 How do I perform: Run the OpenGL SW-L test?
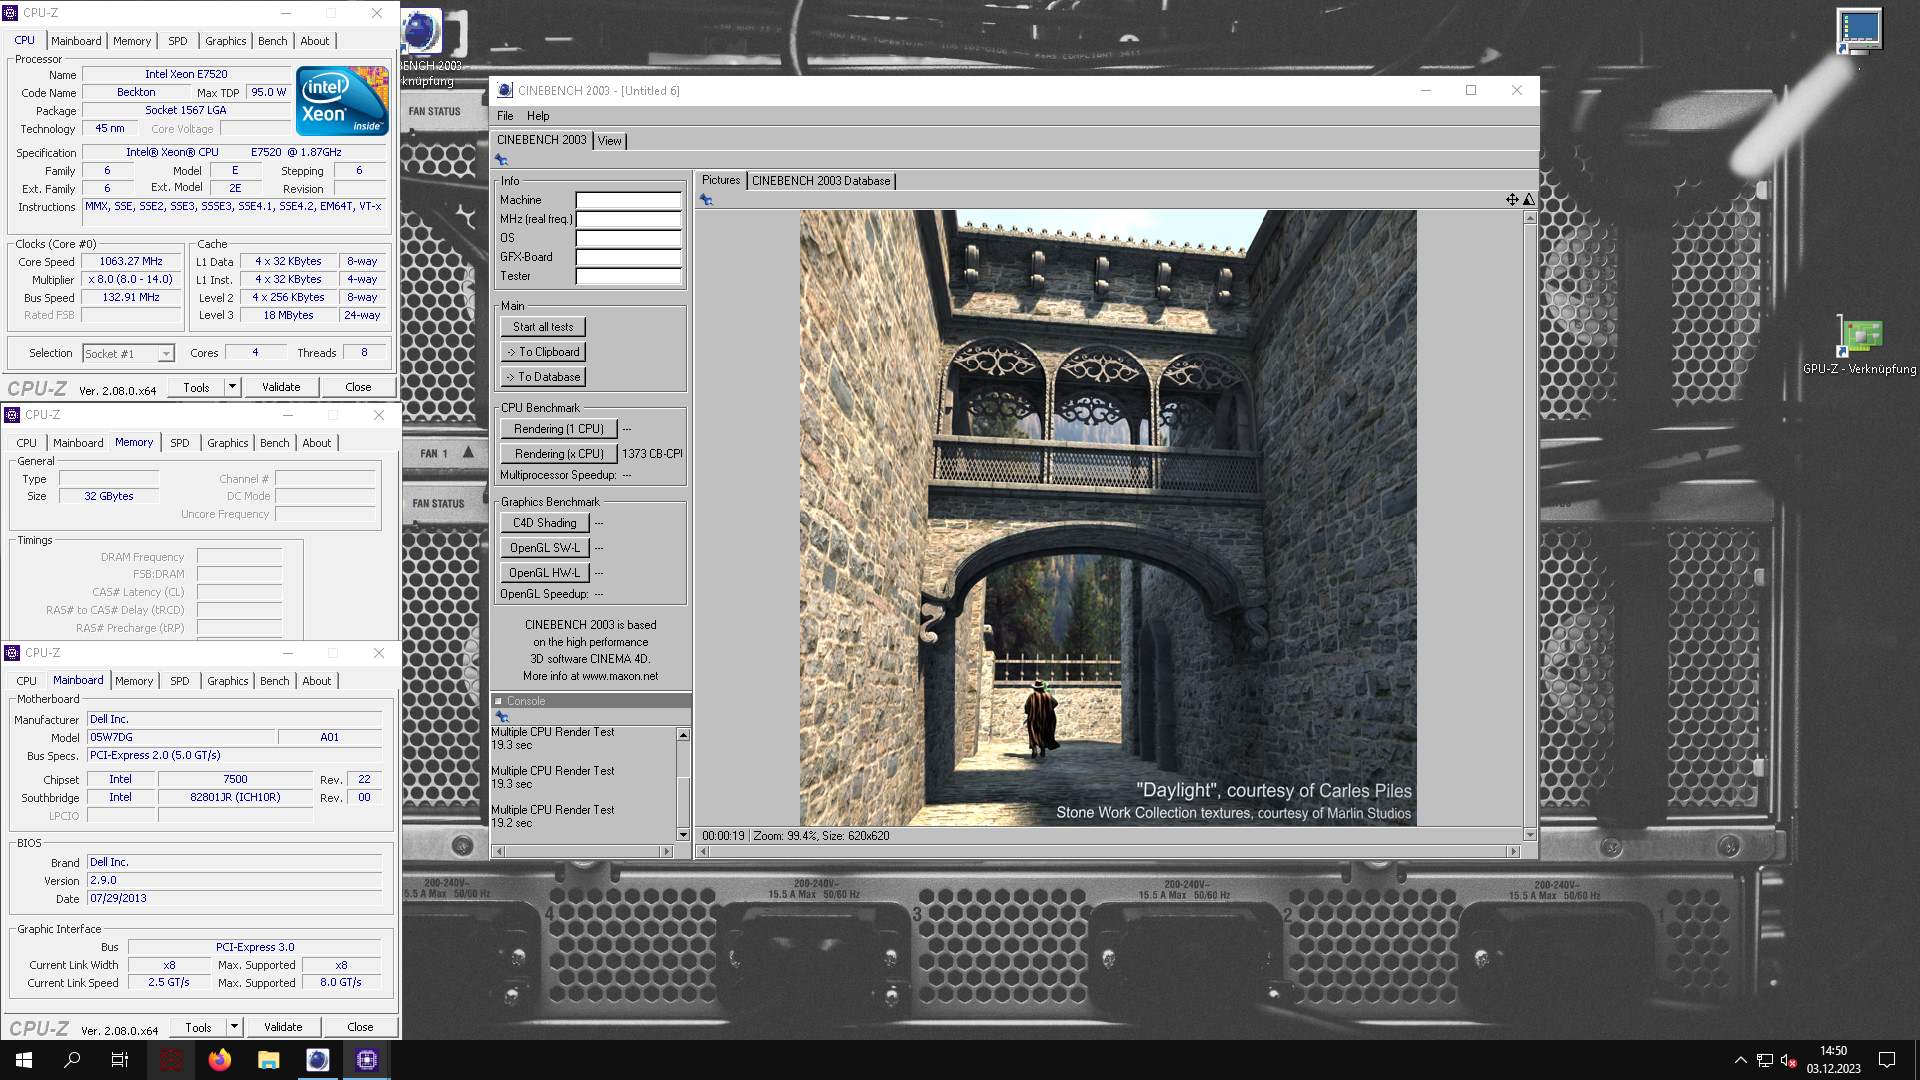545,548
